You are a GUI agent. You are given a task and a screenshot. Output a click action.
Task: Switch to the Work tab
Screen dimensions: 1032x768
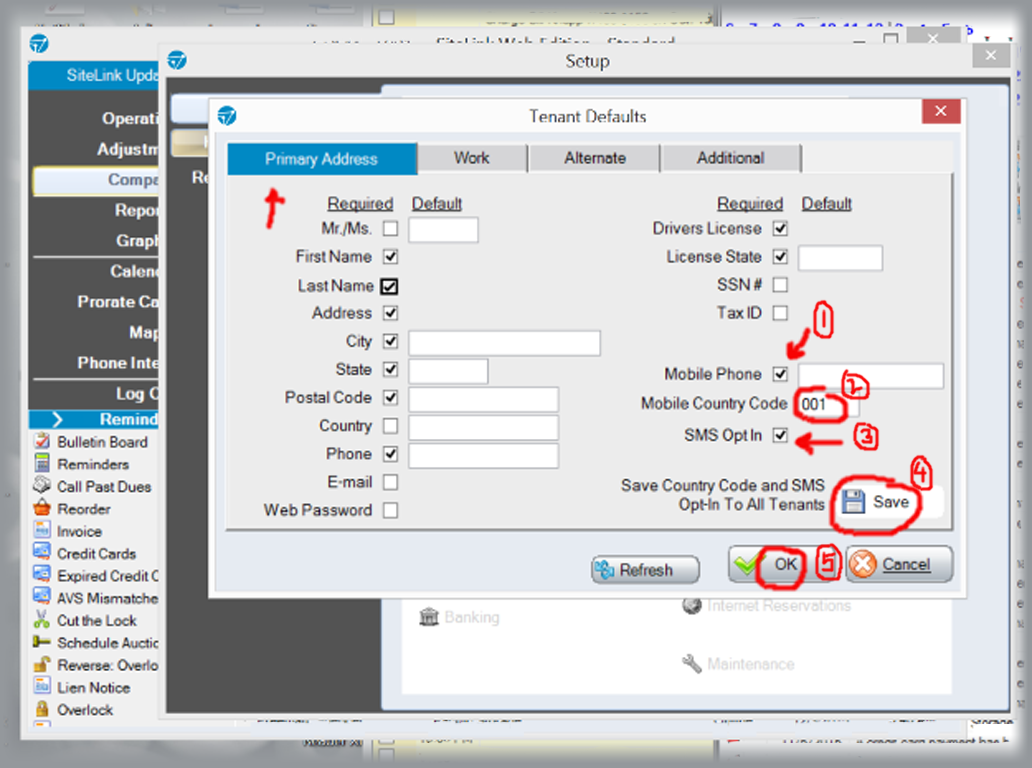pos(471,158)
